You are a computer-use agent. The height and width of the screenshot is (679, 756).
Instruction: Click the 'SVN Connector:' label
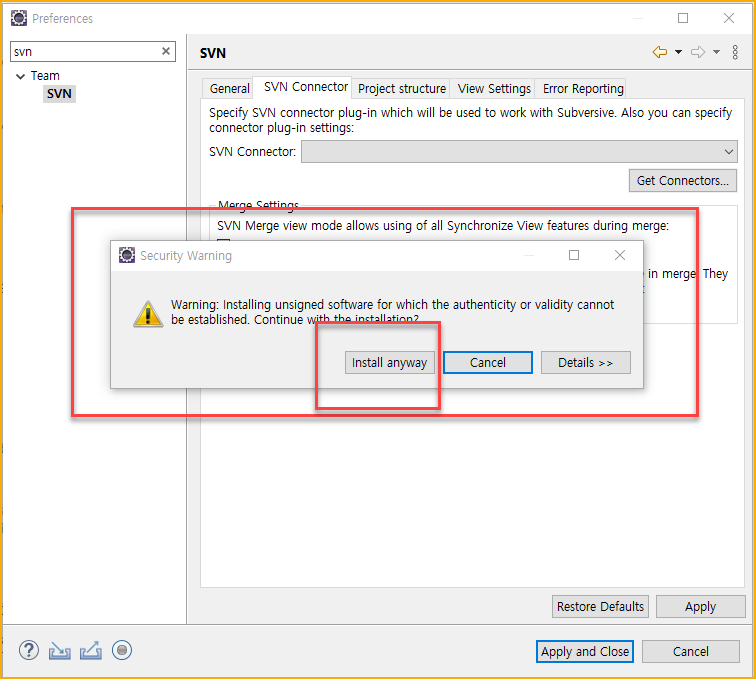pos(252,152)
